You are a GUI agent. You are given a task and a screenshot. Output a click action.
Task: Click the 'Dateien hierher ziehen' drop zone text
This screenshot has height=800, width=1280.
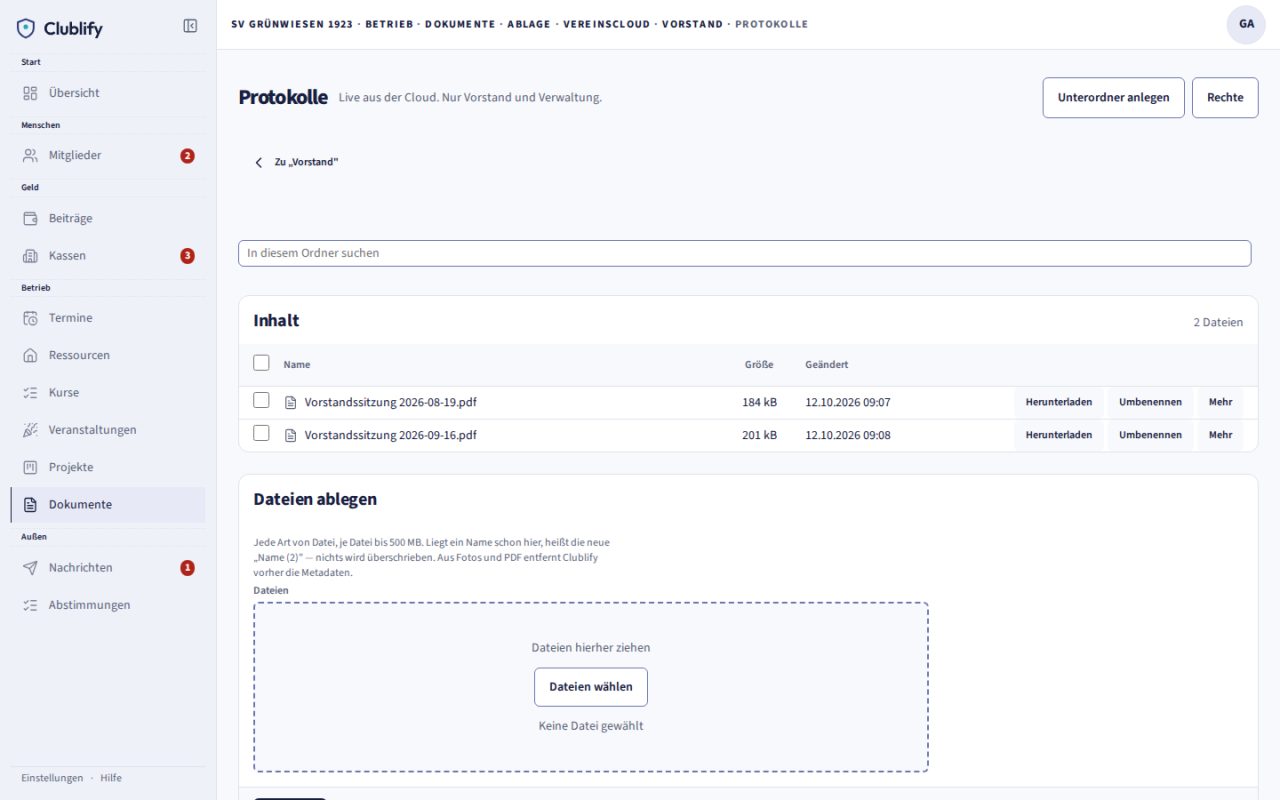tap(591, 648)
